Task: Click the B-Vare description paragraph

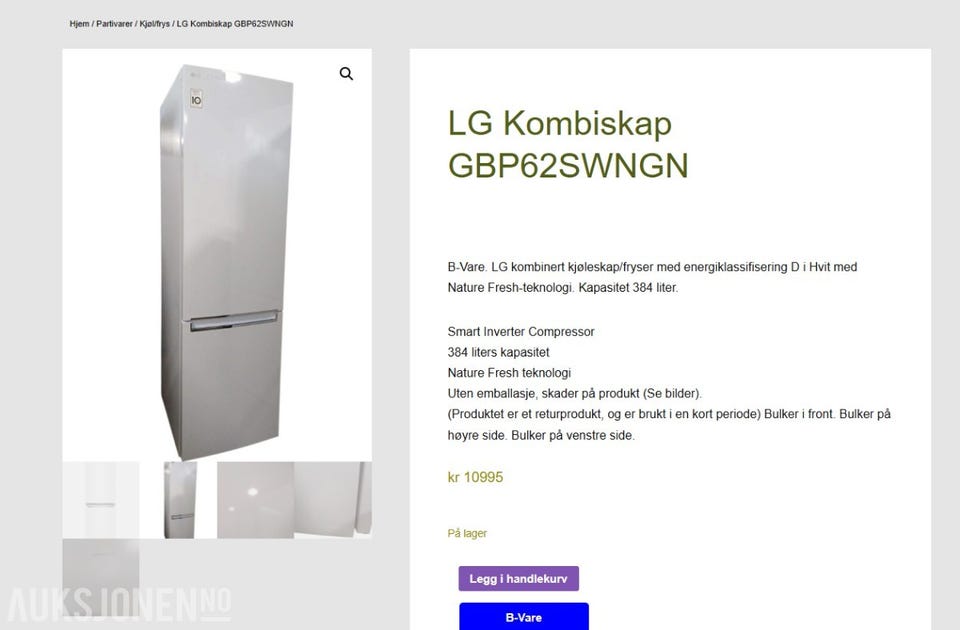Action: tap(652, 277)
